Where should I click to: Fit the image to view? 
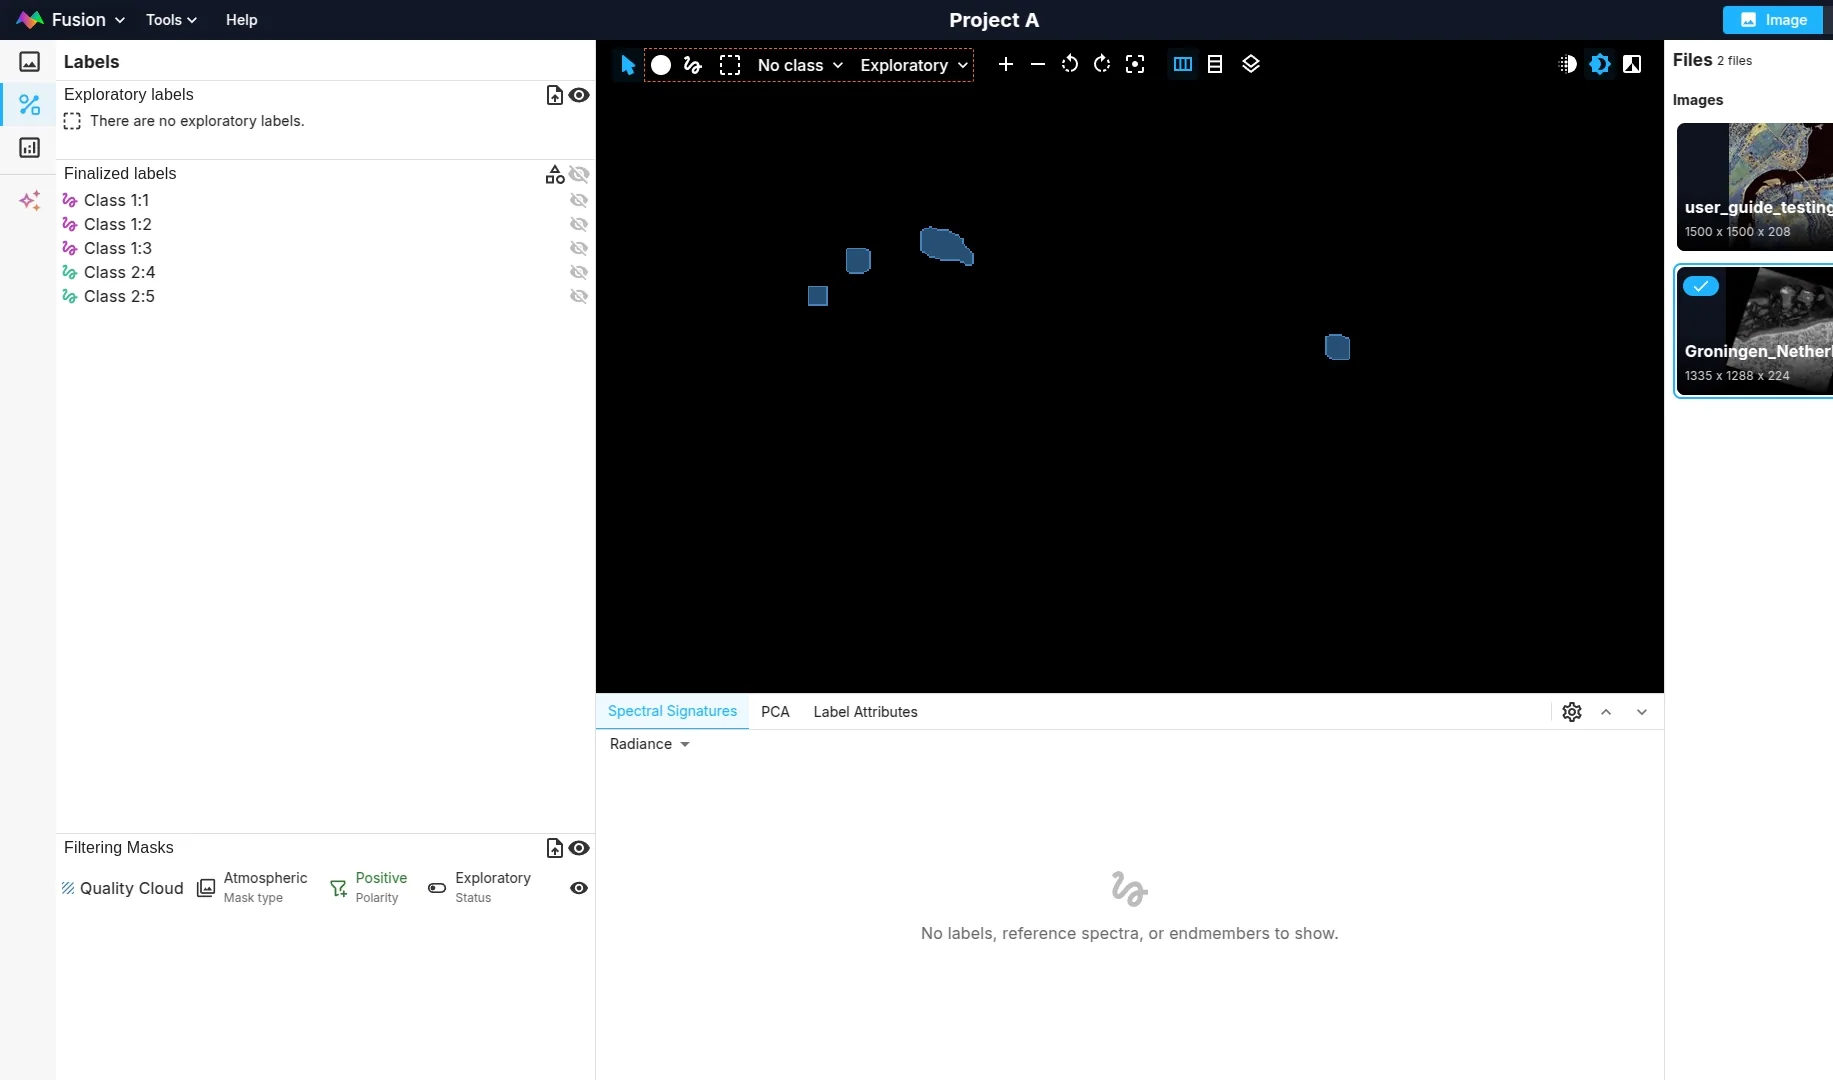tap(1135, 65)
